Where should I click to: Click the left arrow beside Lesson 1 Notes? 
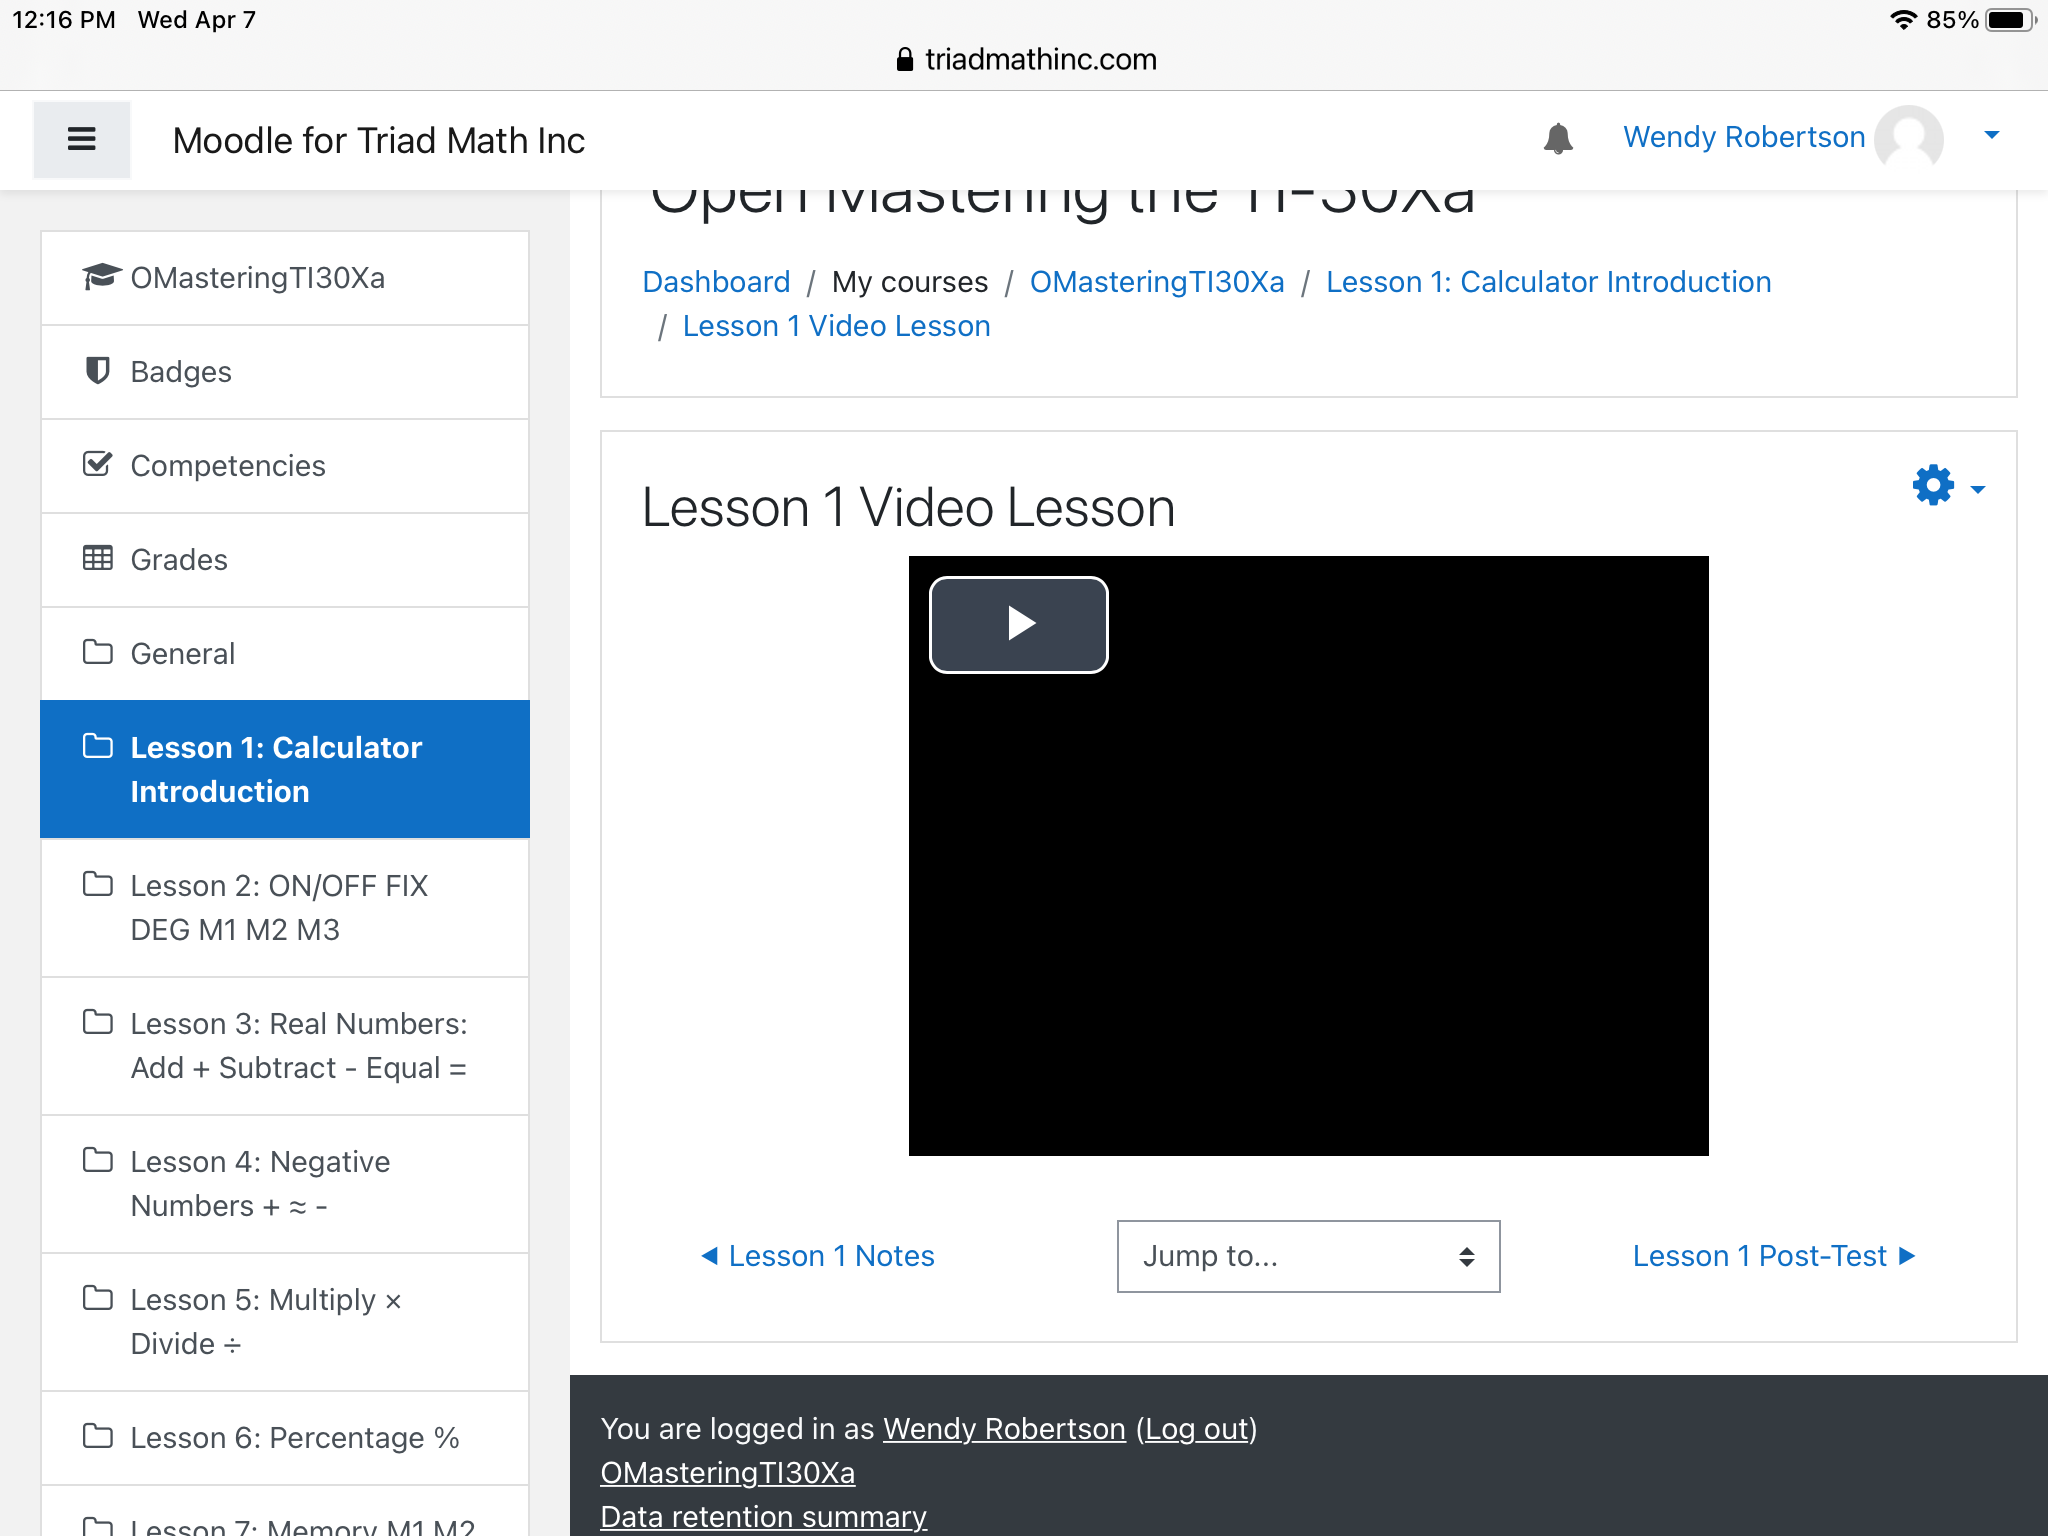[710, 1255]
